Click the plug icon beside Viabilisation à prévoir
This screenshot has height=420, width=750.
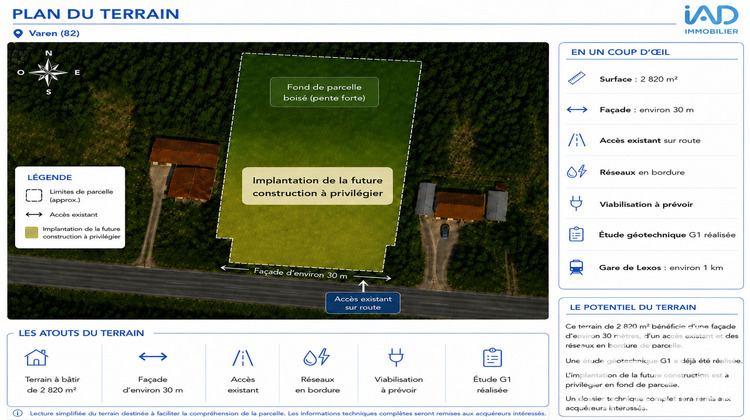point(576,203)
